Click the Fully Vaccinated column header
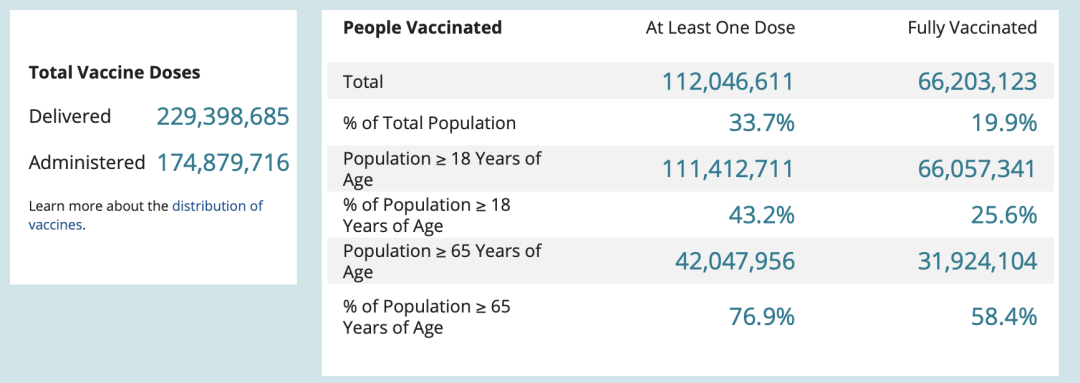1080x383 pixels. [x=972, y=28]
